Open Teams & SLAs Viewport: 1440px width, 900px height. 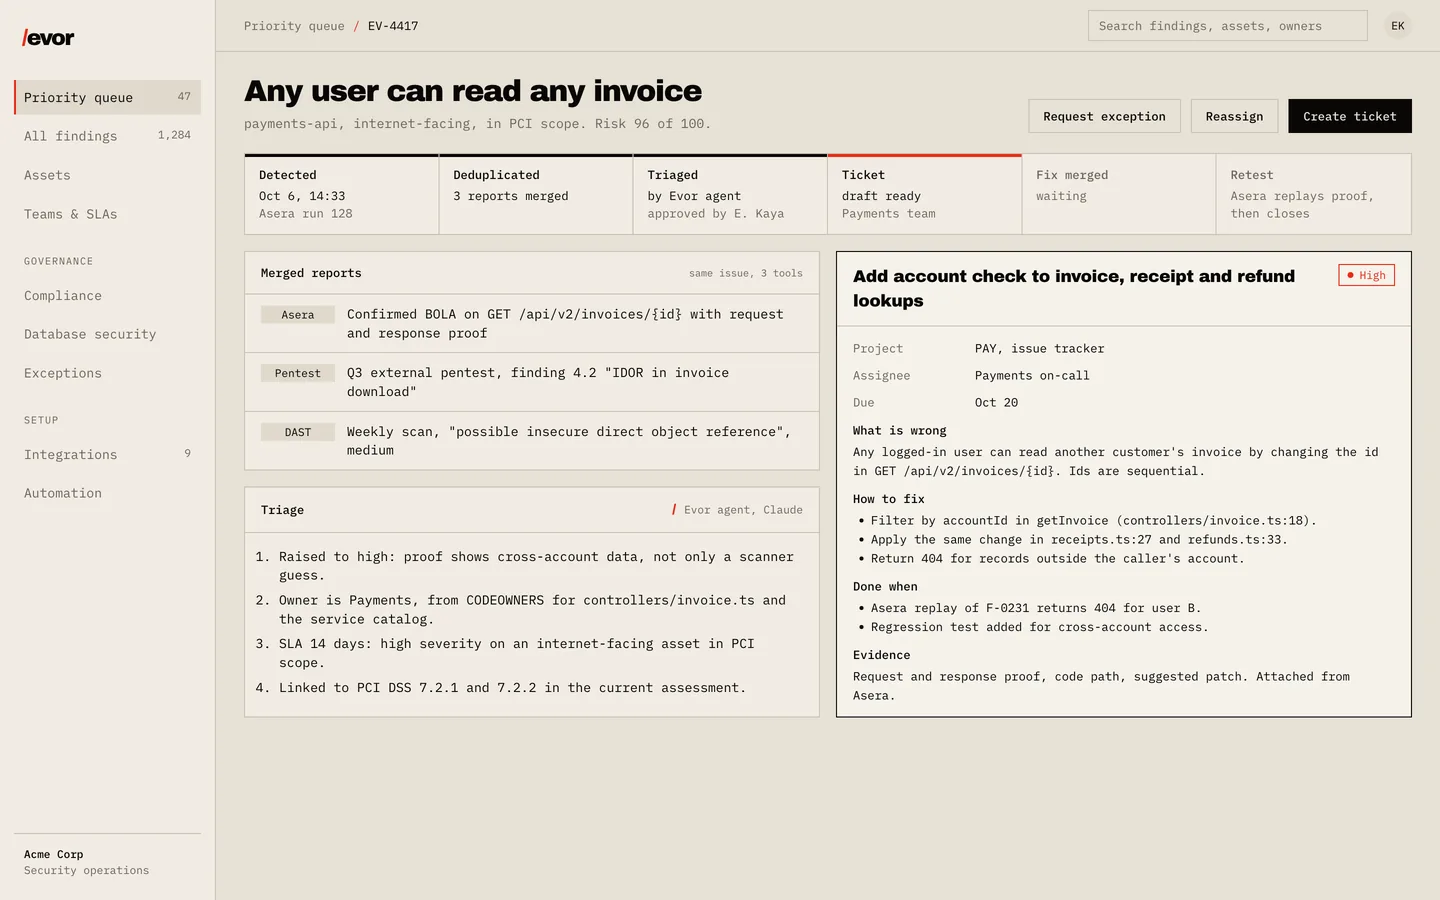[x=107, y=214]
